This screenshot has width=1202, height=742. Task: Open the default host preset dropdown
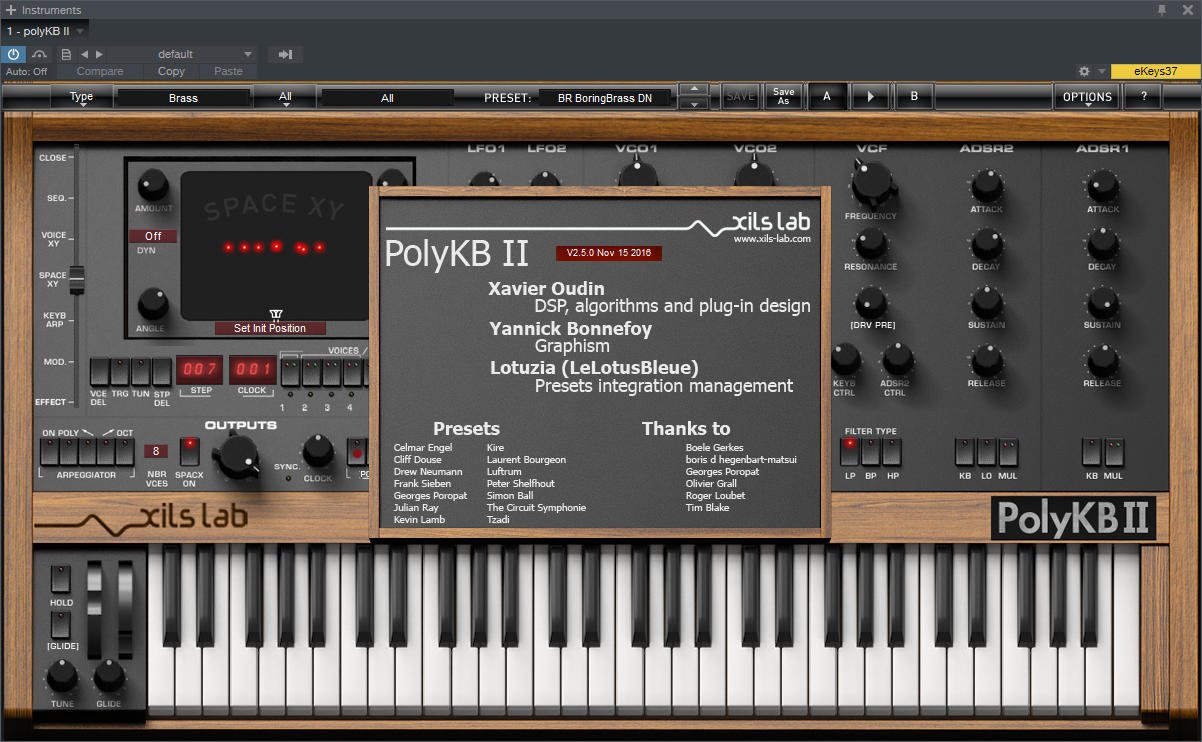pyautogui.click(x=183, y=54)
